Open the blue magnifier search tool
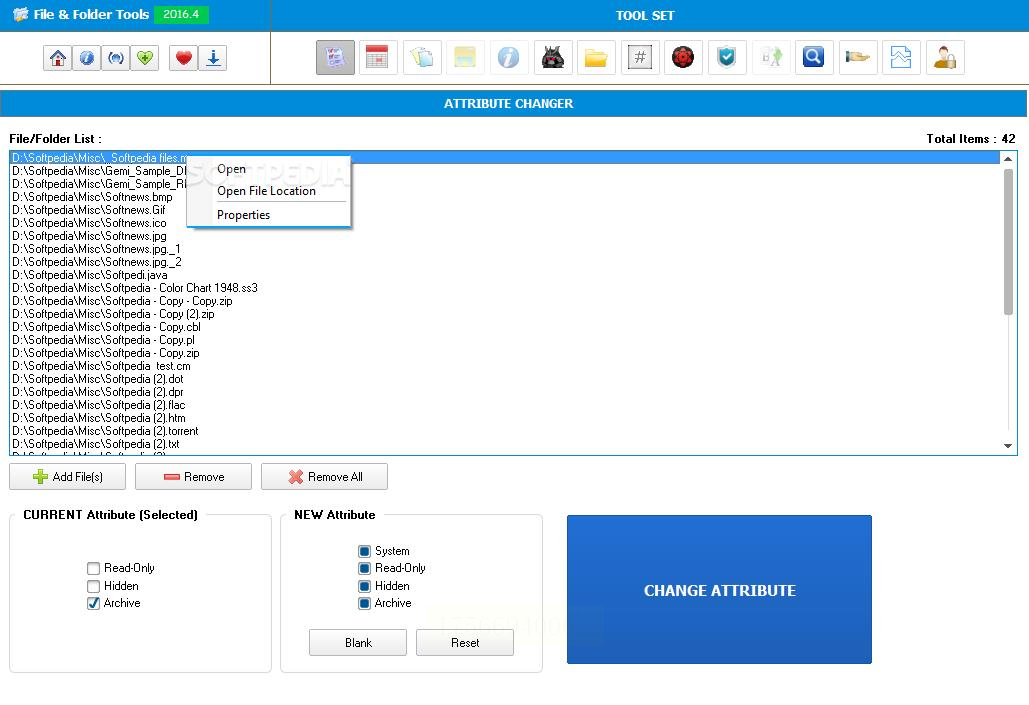 [x=814, y=57]
